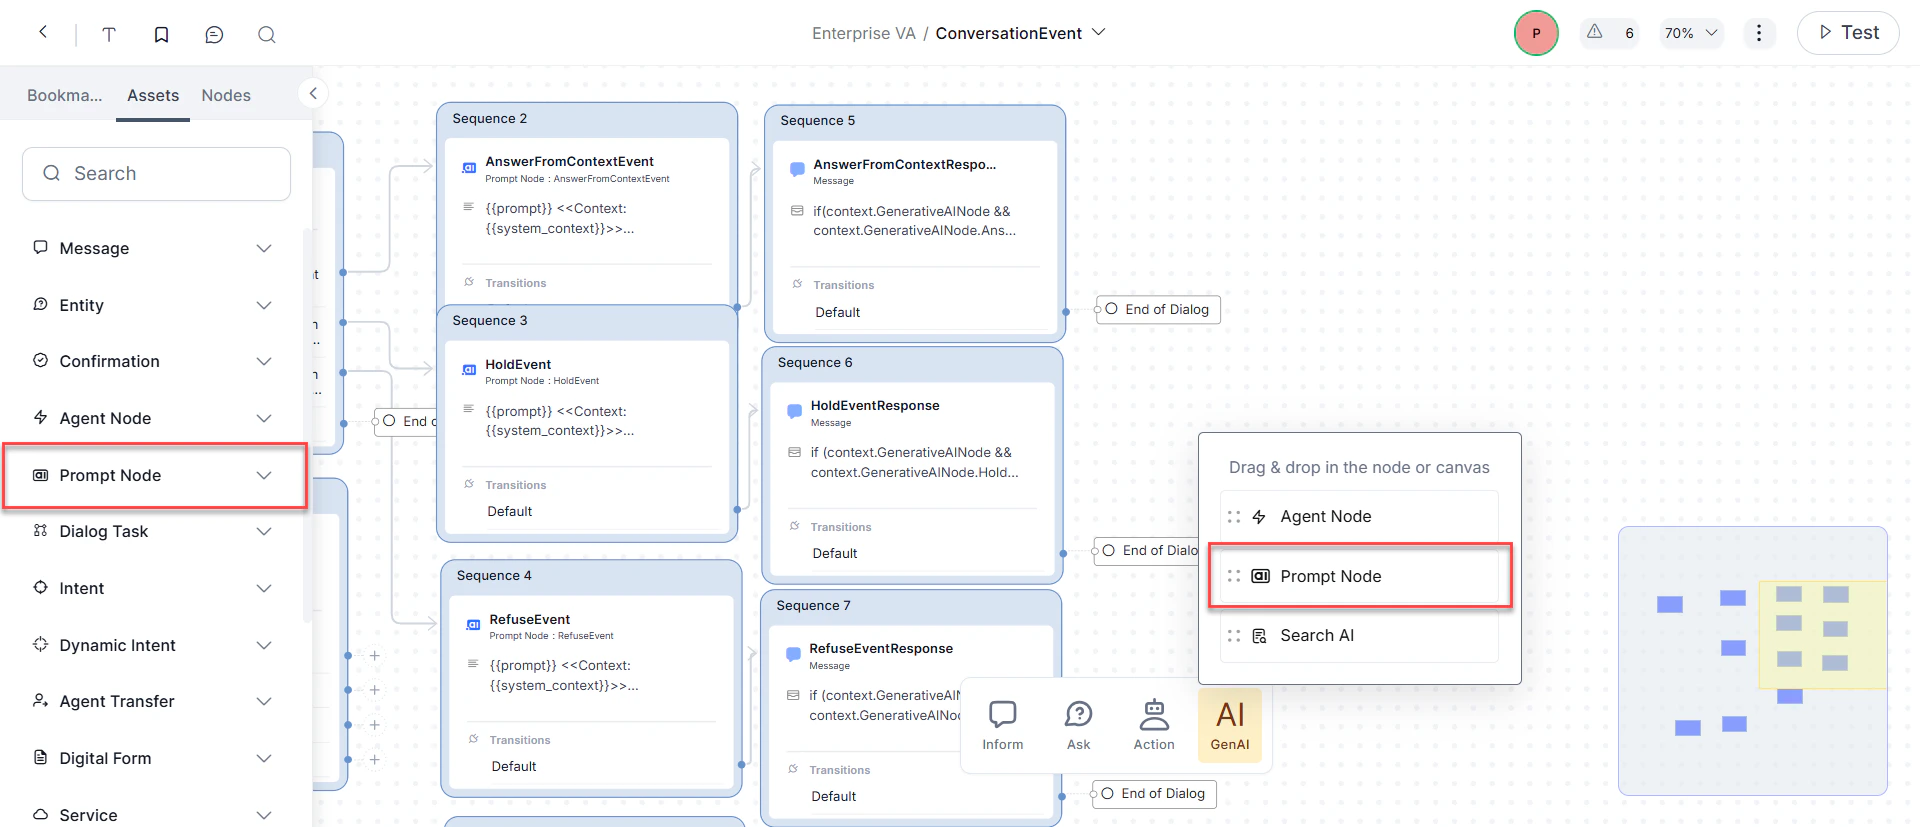Collapse the left panel with chevron
Image resolution: width=1920 pixels, height=827 pixels.
[313, 94]
